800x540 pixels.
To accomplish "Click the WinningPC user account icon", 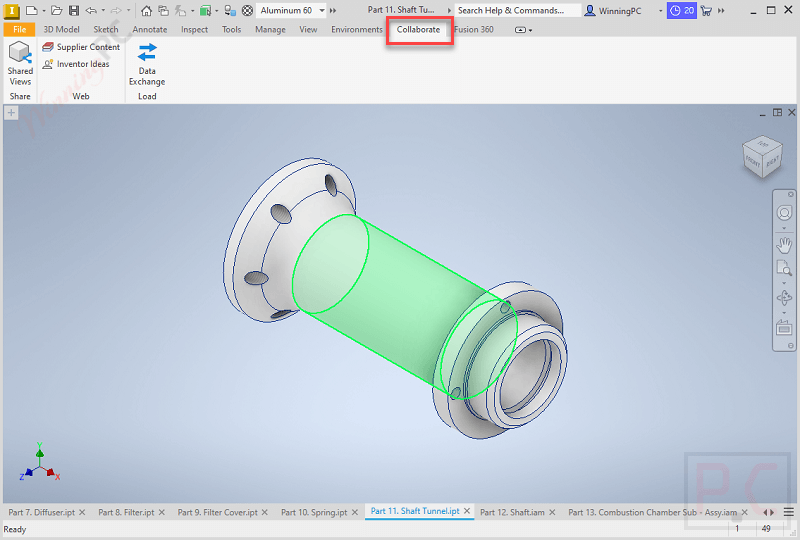I will coord(590,10).
